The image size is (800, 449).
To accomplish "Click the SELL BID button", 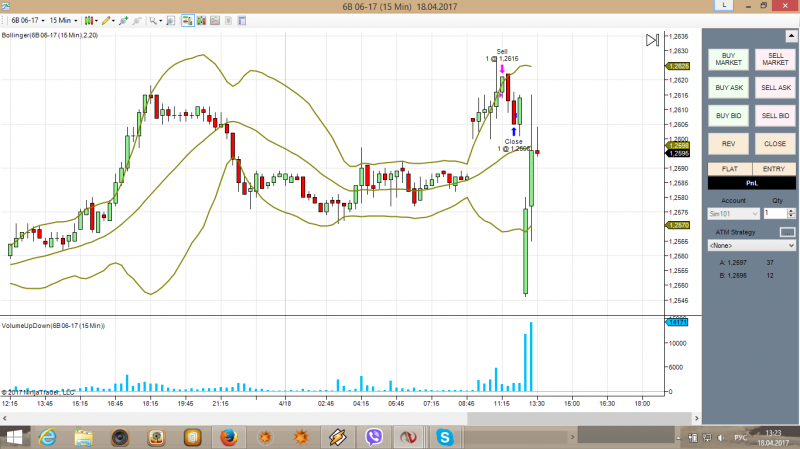I will click(x=775, y=116).
